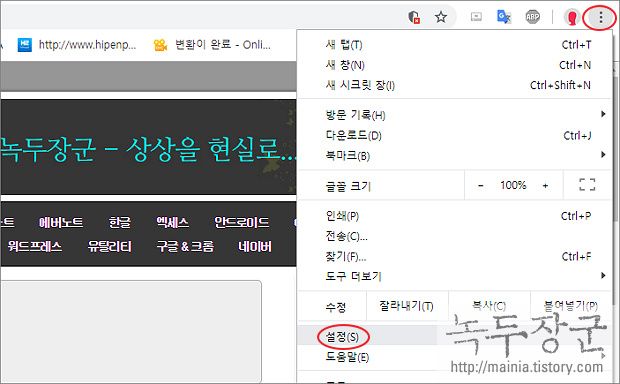The image size is (620, 384).
Task: Click 복사(C) copy button
Action: 489,306
